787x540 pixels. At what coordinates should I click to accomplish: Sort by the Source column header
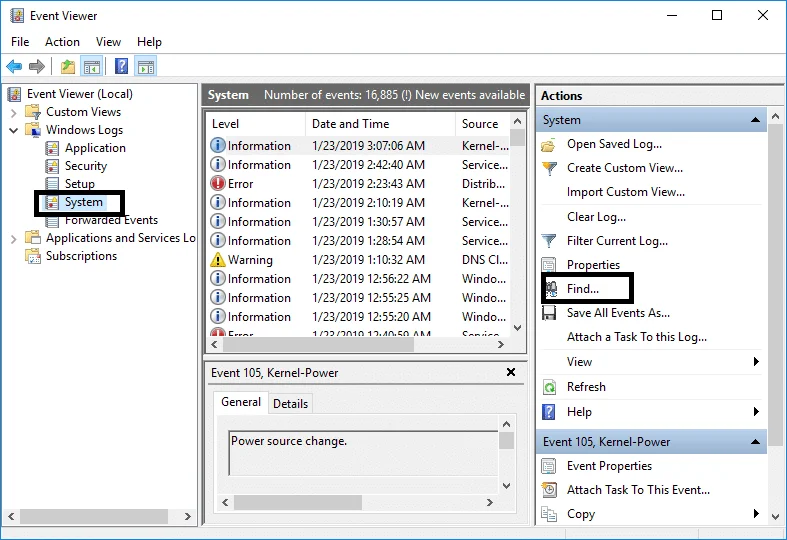482,124
